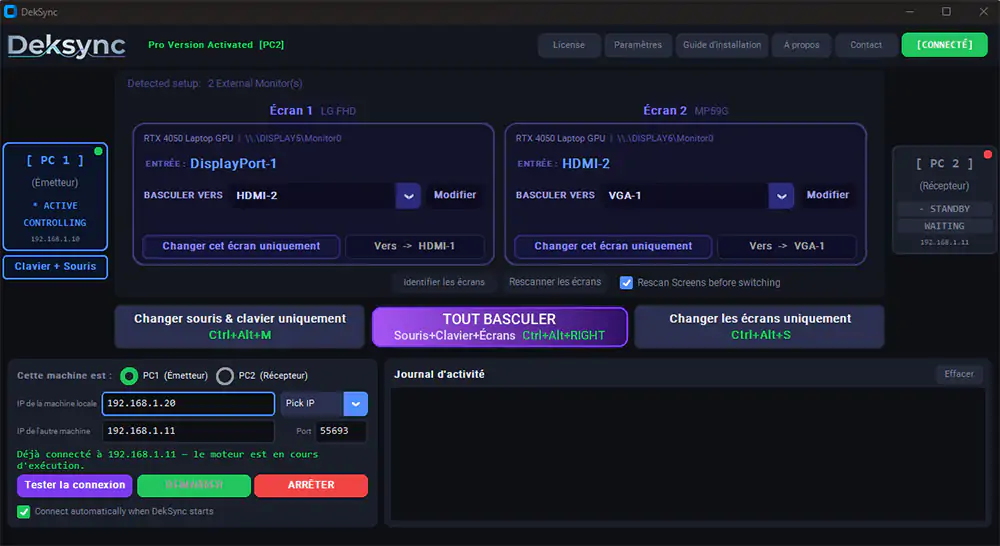Click Vers HDMI-1 button
The image size is (1000, 546).
point(415,246)
